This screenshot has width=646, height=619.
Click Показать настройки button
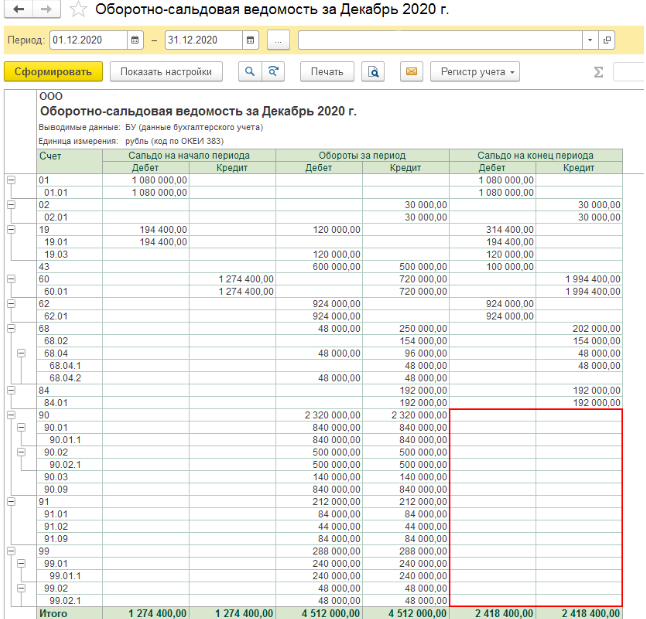[166, 72]
